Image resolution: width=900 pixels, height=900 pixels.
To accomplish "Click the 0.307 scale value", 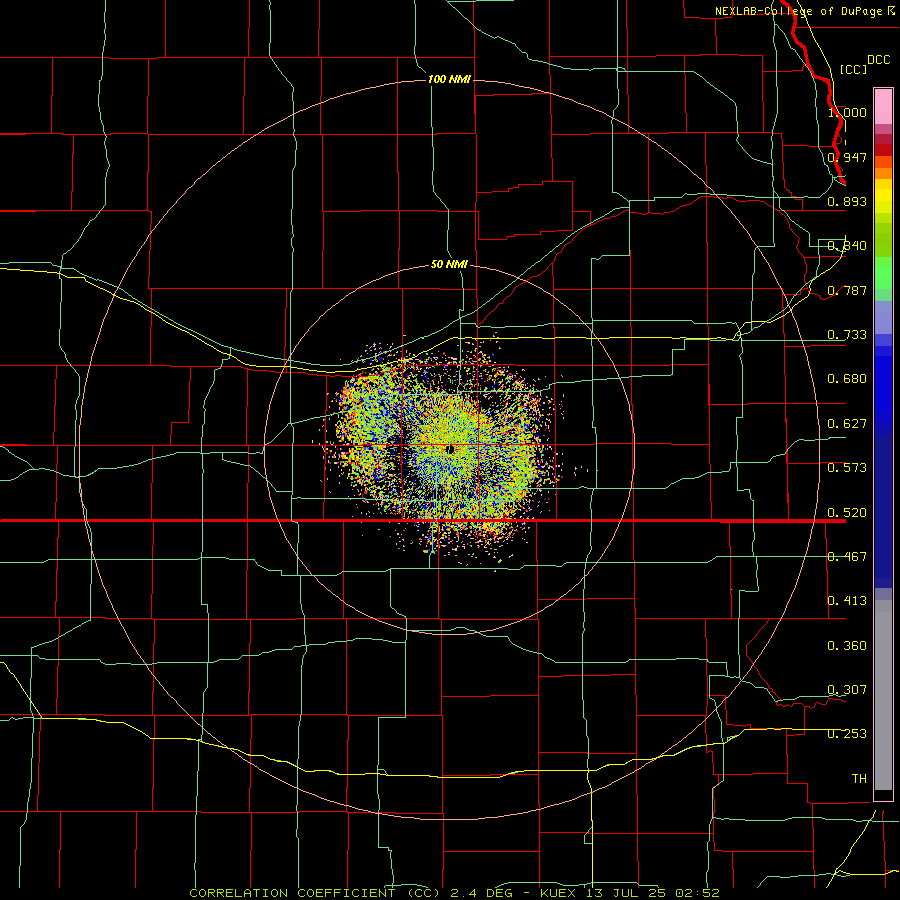I will tap(847, 690).
